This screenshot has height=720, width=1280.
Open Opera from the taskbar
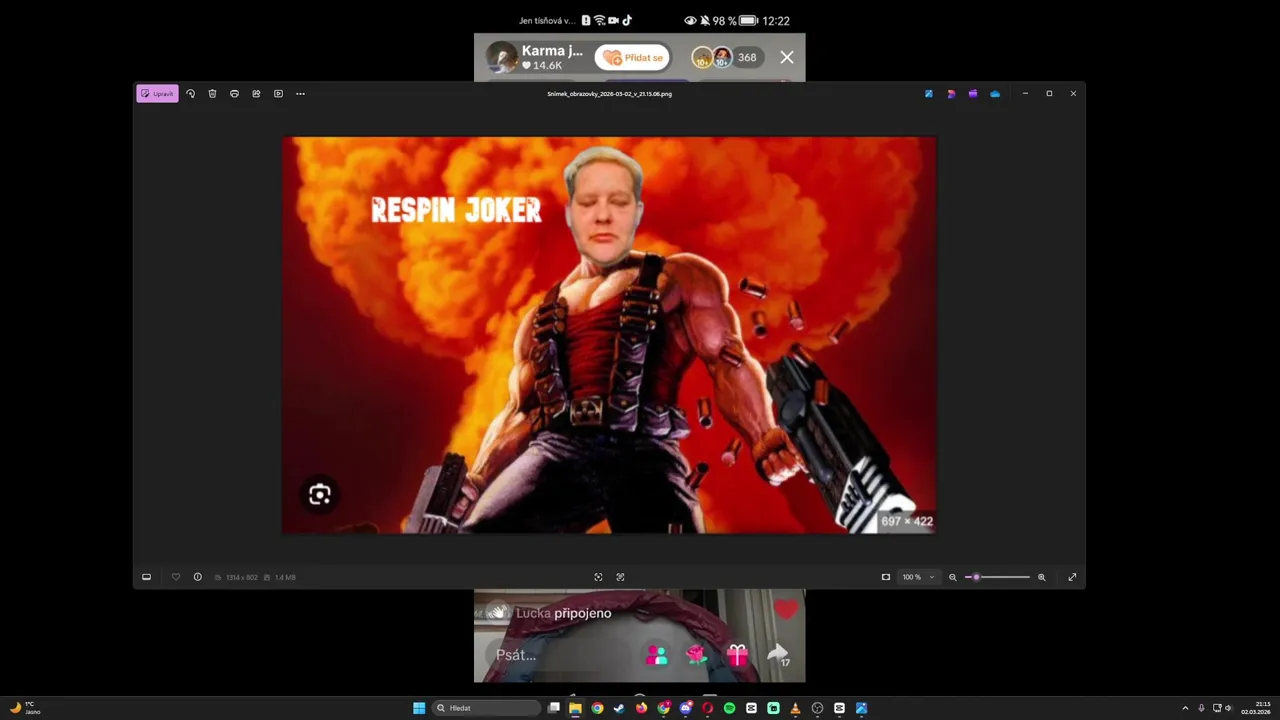[707, 708]
